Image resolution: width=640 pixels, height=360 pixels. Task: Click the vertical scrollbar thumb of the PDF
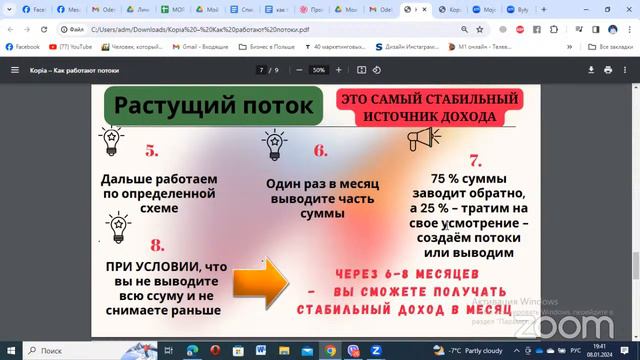click(636, 266)
